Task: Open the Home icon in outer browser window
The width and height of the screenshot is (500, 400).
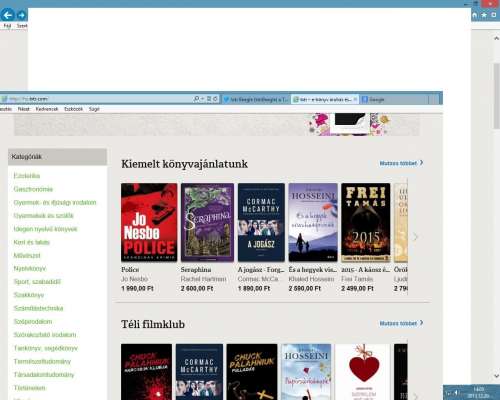Action: coord(475,15)
